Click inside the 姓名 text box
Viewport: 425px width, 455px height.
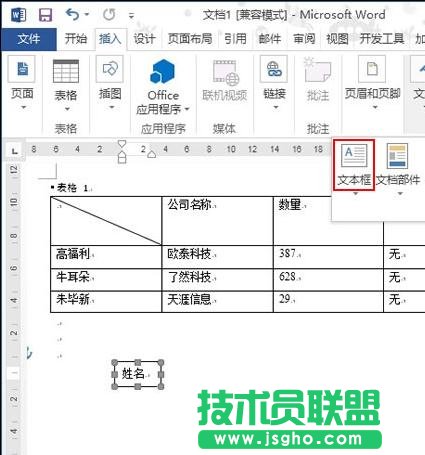tap(137, 374)
